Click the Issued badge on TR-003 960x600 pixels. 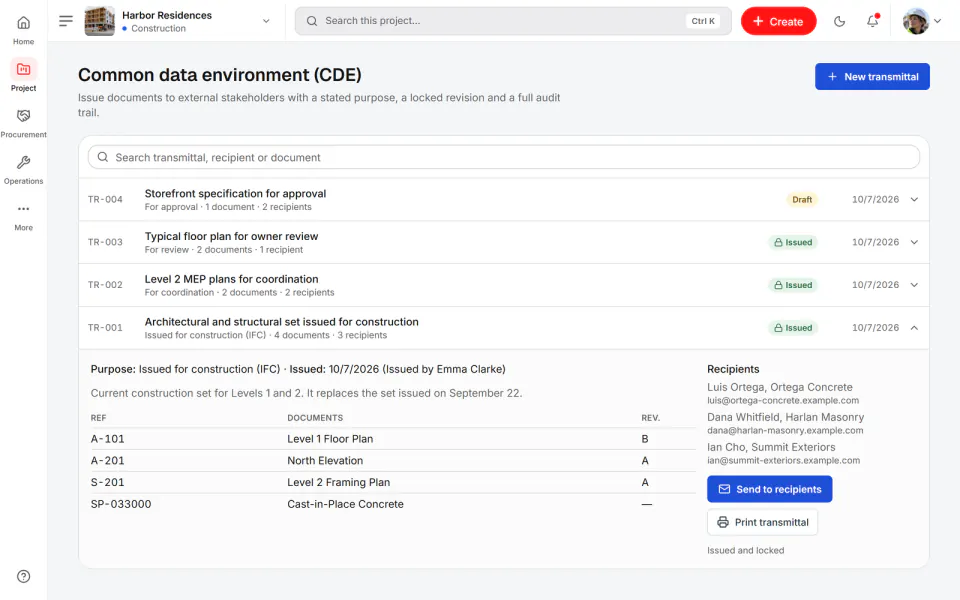tap(793, 242)
